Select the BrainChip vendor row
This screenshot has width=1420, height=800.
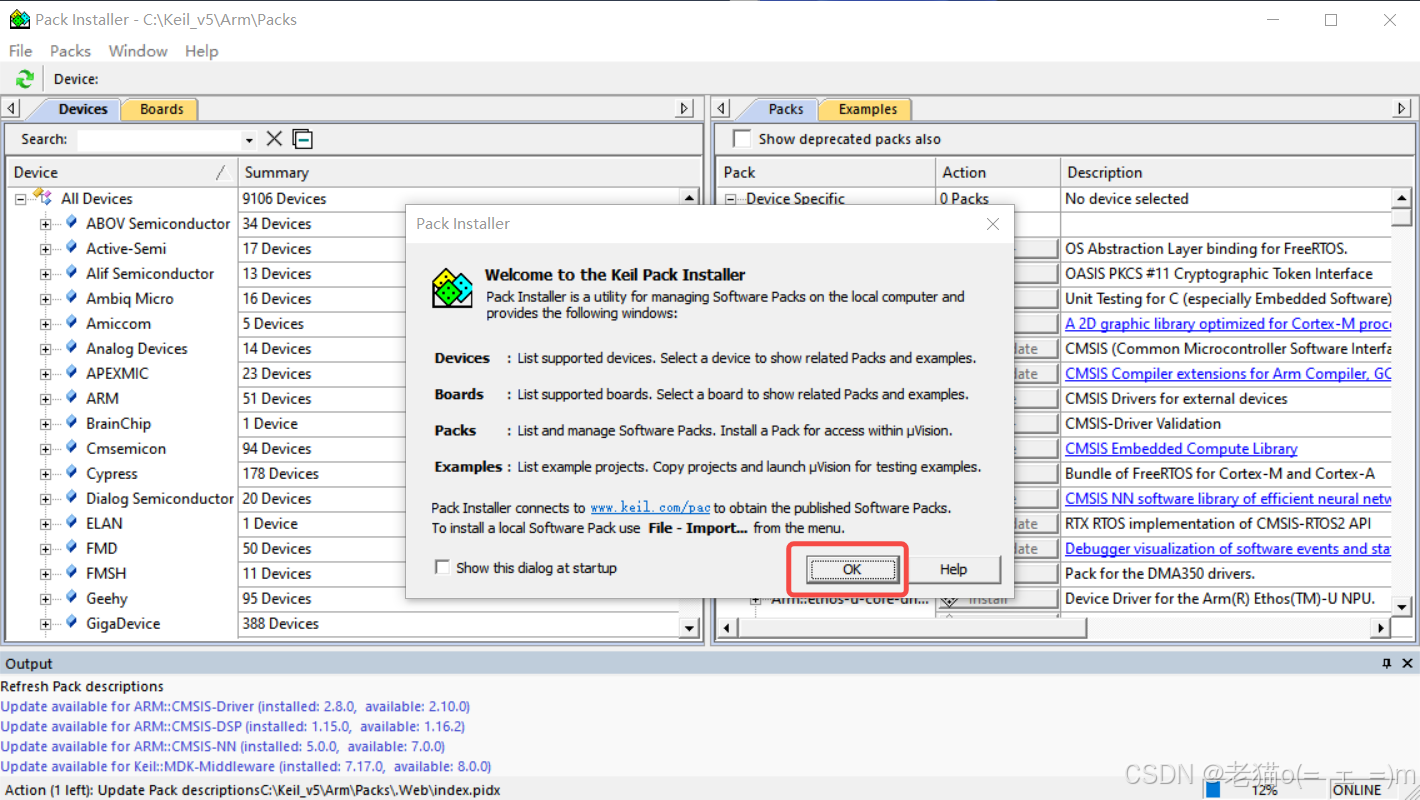[x=119, y=424]
